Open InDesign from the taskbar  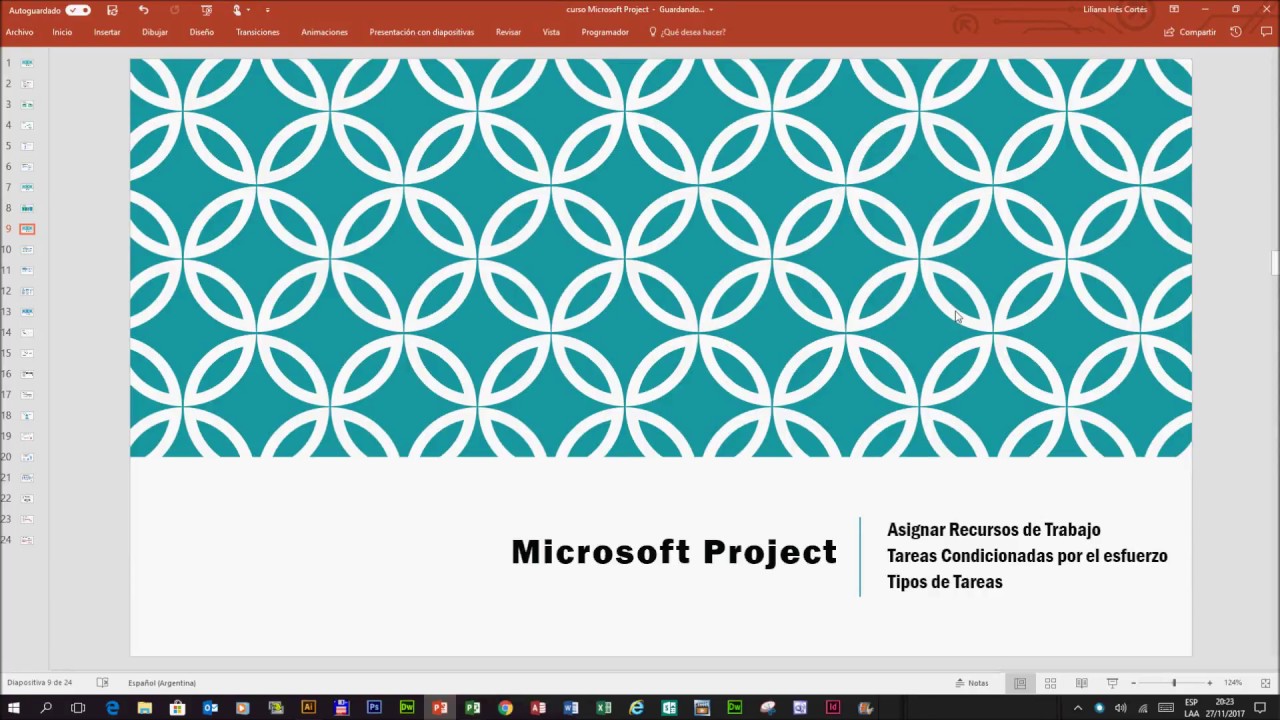tap(833, 708)
